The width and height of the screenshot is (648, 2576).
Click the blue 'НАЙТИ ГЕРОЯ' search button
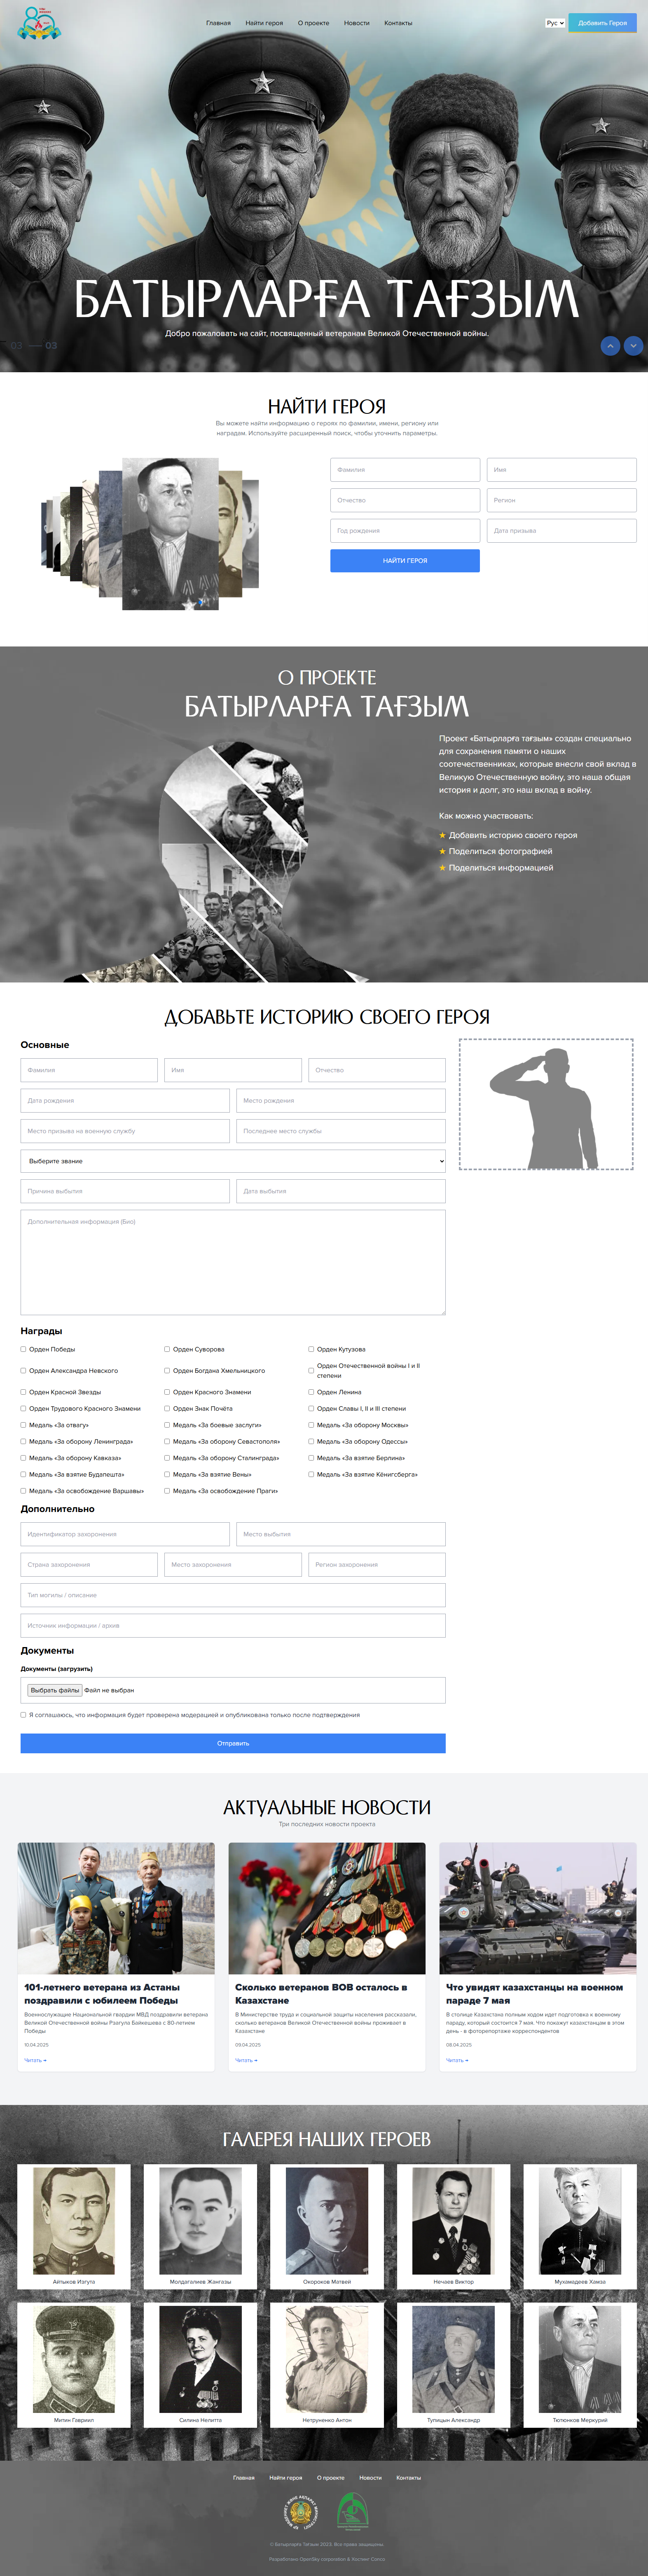[x=405, y=560]
